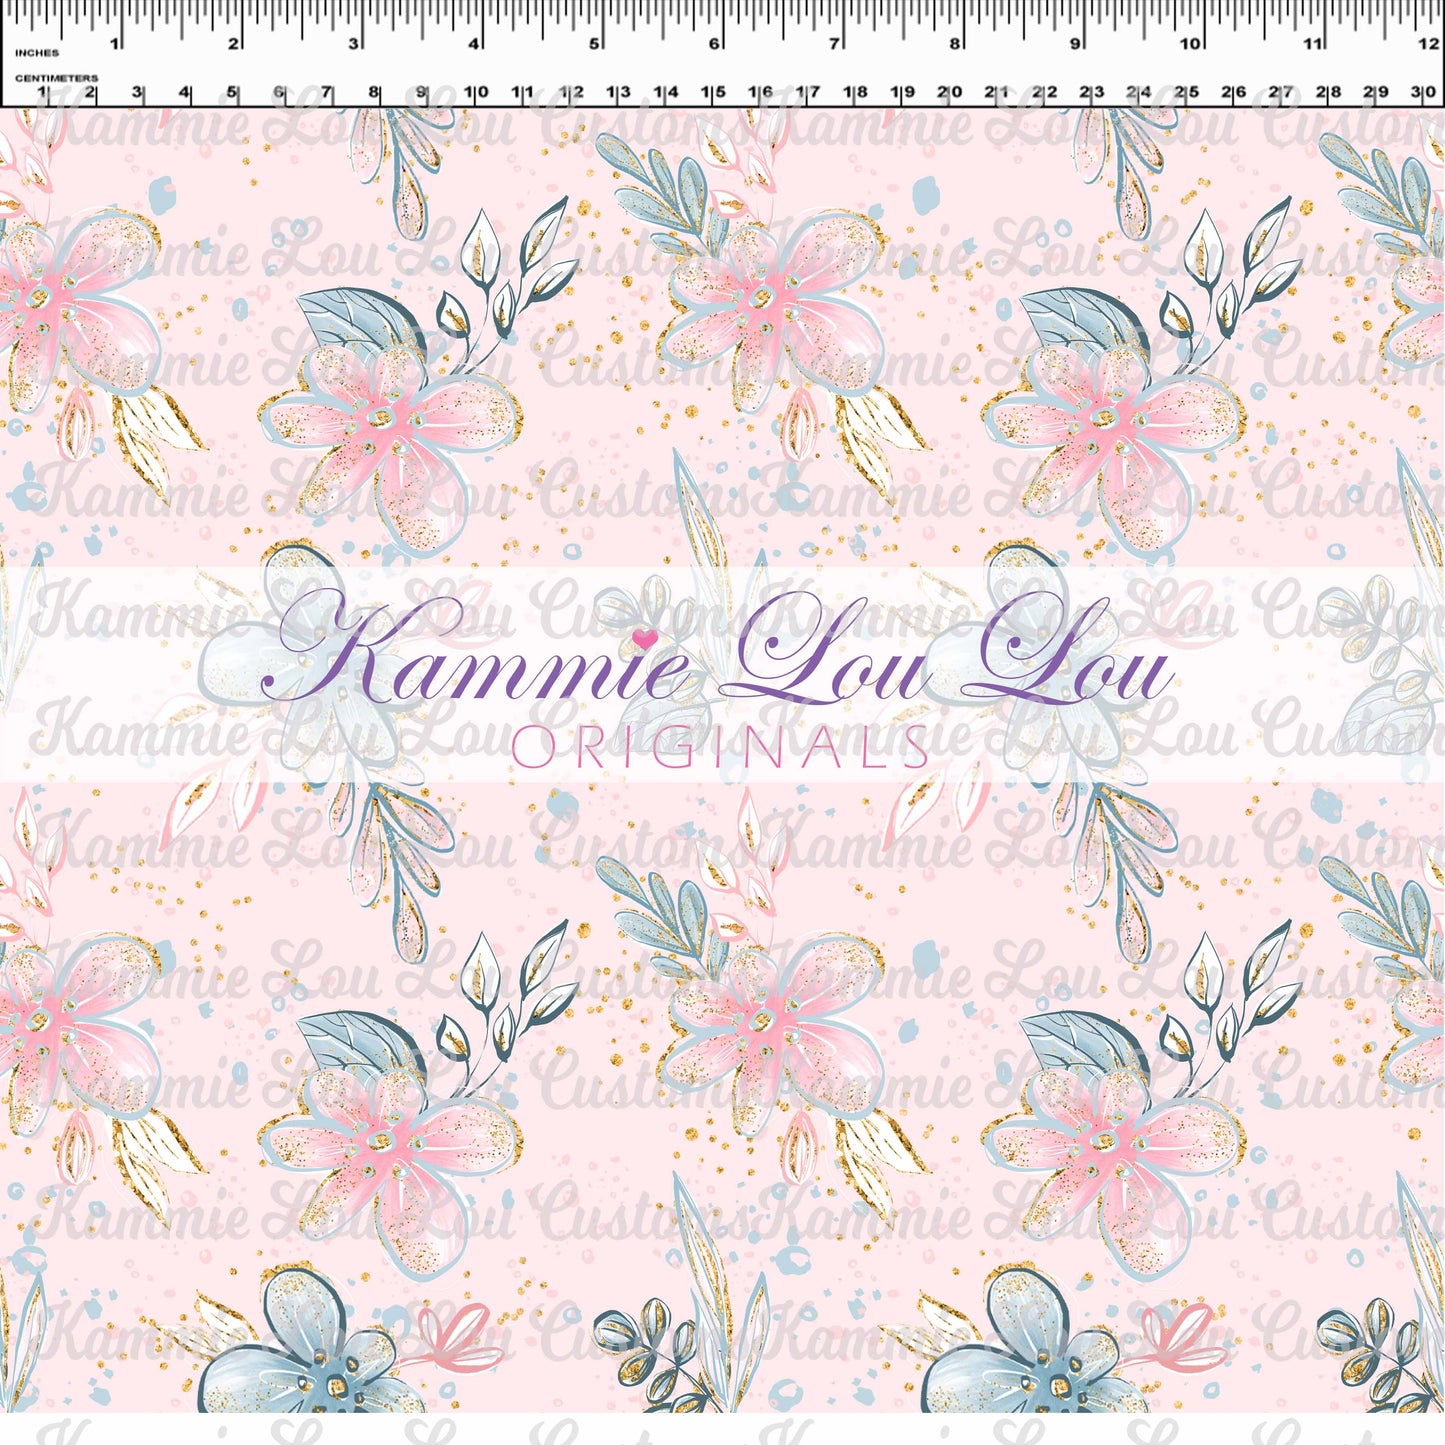Click the number 6 on the inch ruler
The height and width of the screenshot is (1445, 1445).
point(712,42)
